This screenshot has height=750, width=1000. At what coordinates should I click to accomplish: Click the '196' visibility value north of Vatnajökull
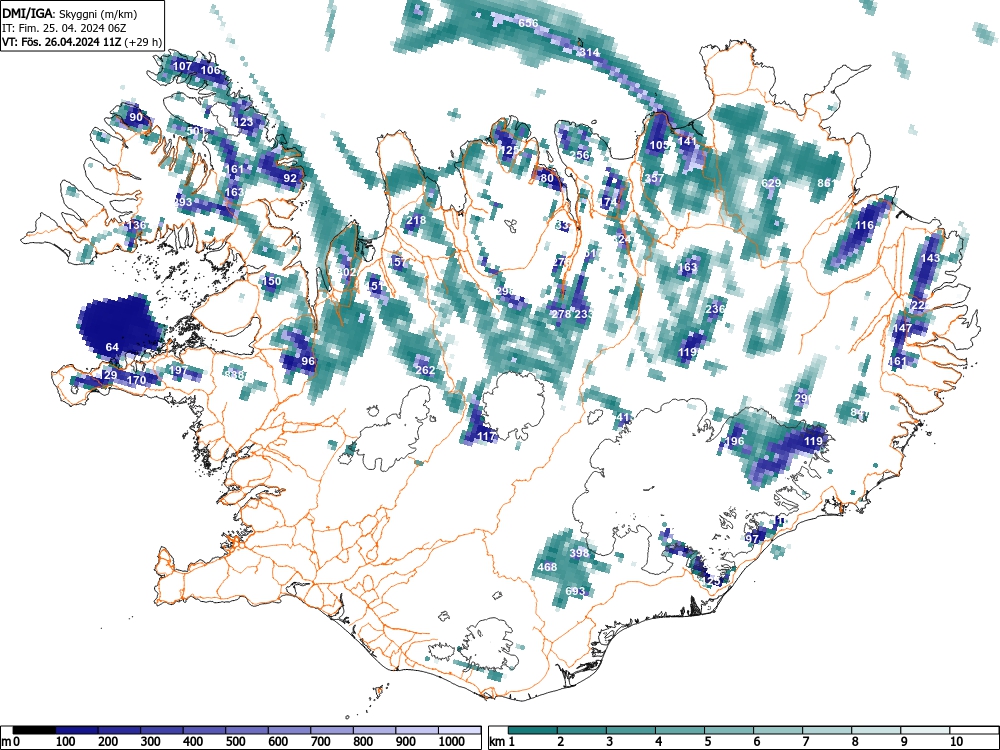[735, 441]
